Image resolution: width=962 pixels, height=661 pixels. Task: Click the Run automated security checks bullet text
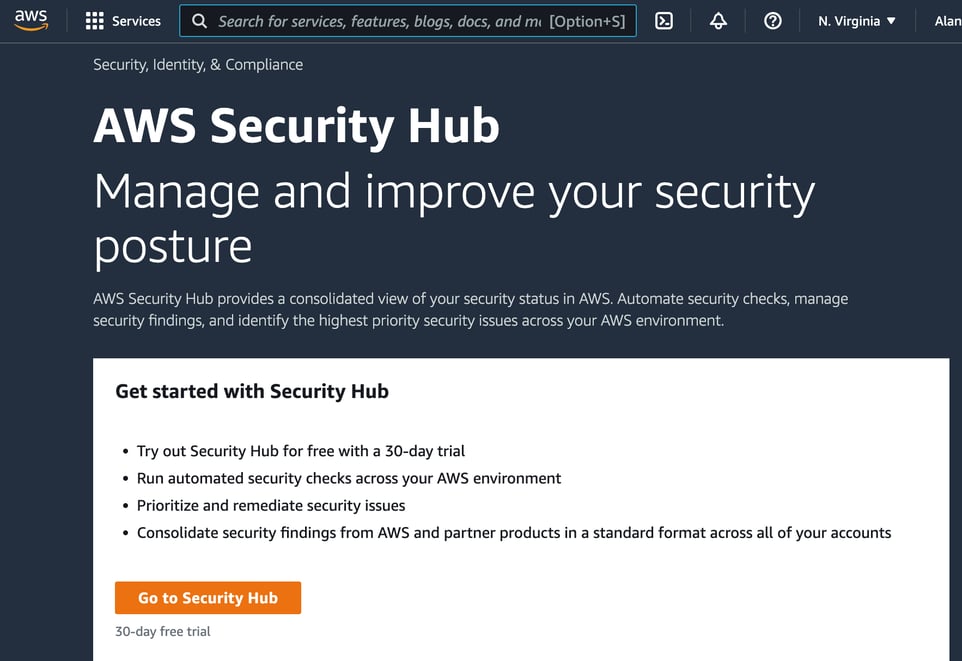click(348, 478)
